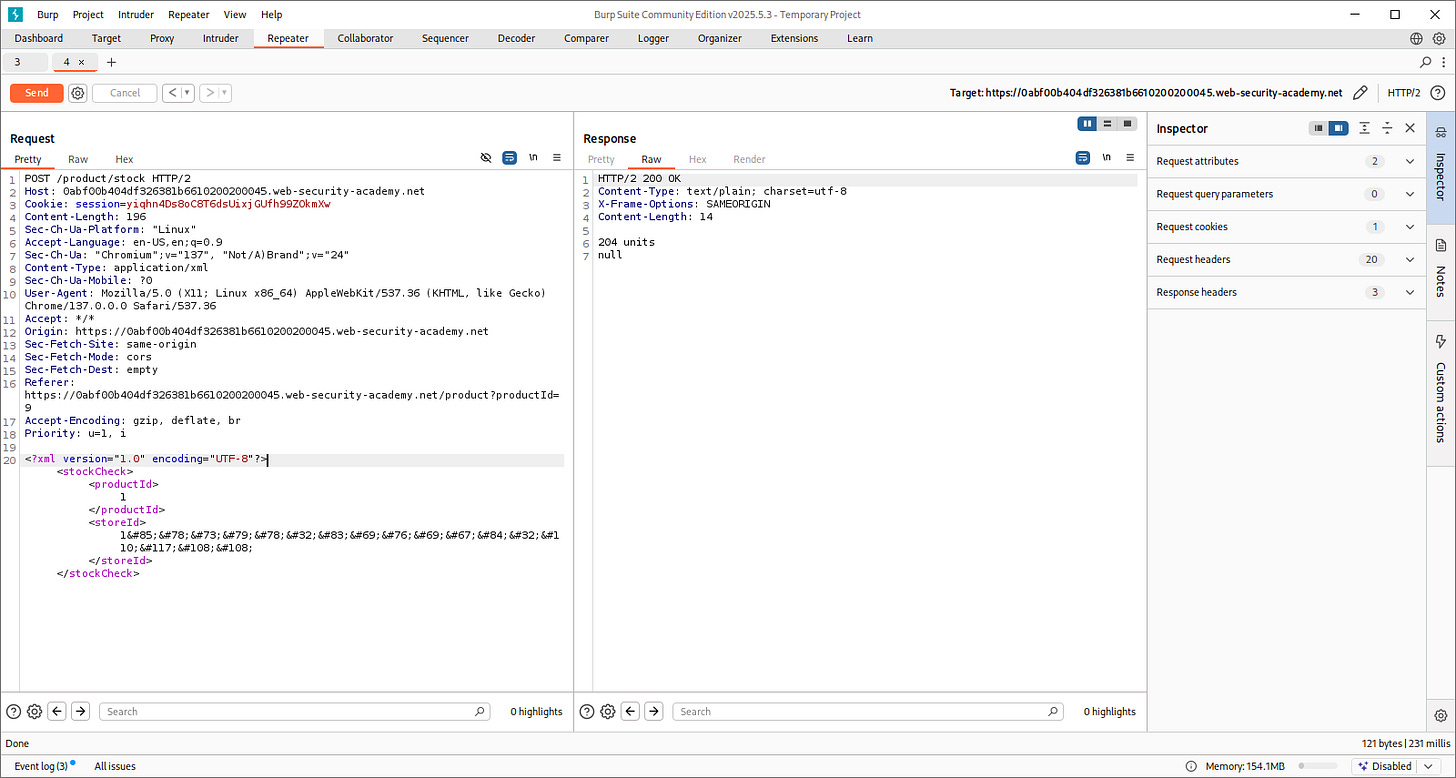Jump to next response search match
The width and height of the screenshot is (1456, 778).
click(x=654, y=711)
